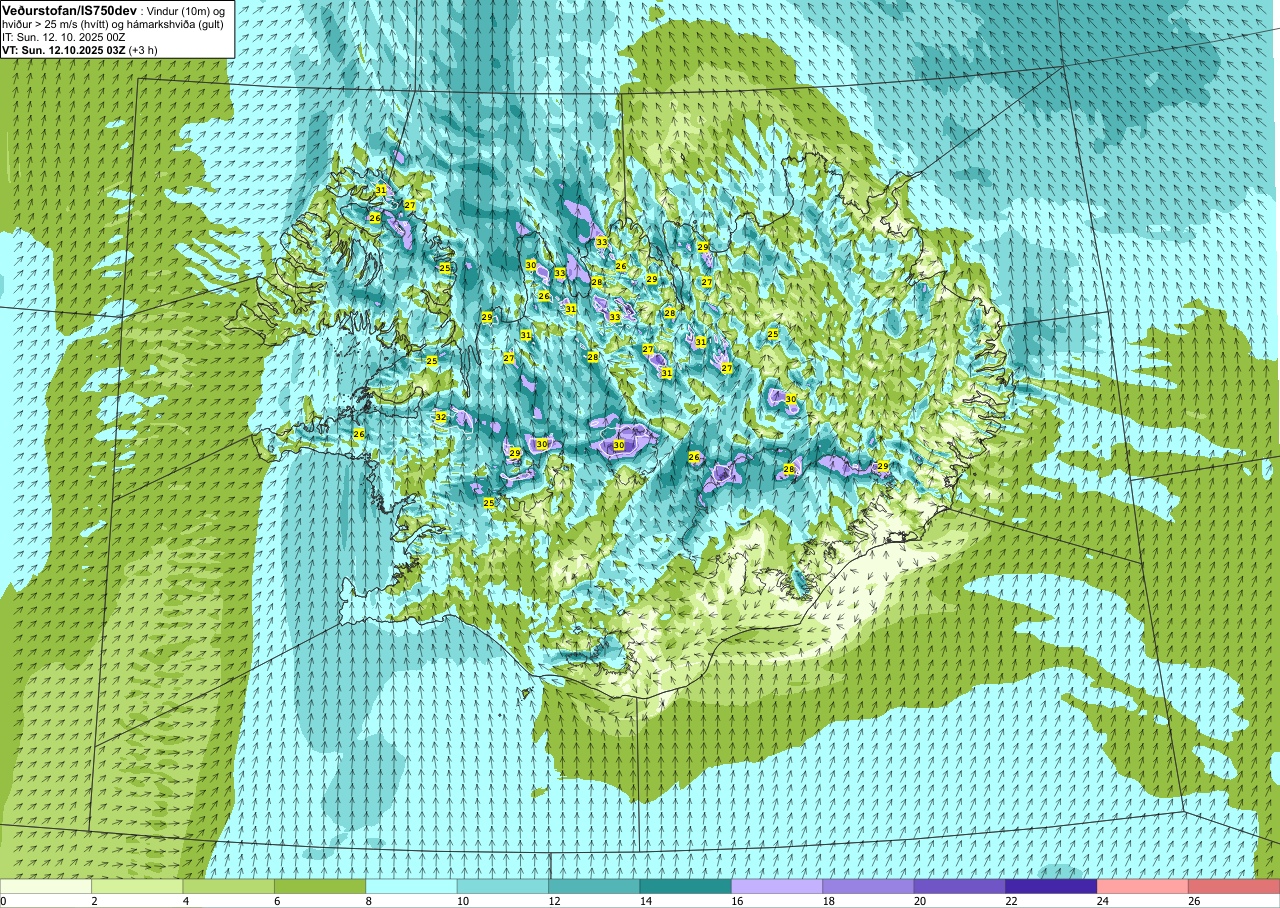The image size is (1280, 908).
Task: Click the 18–20 m/s medium purple legend swatch
Action: click(x=868, y=886)
